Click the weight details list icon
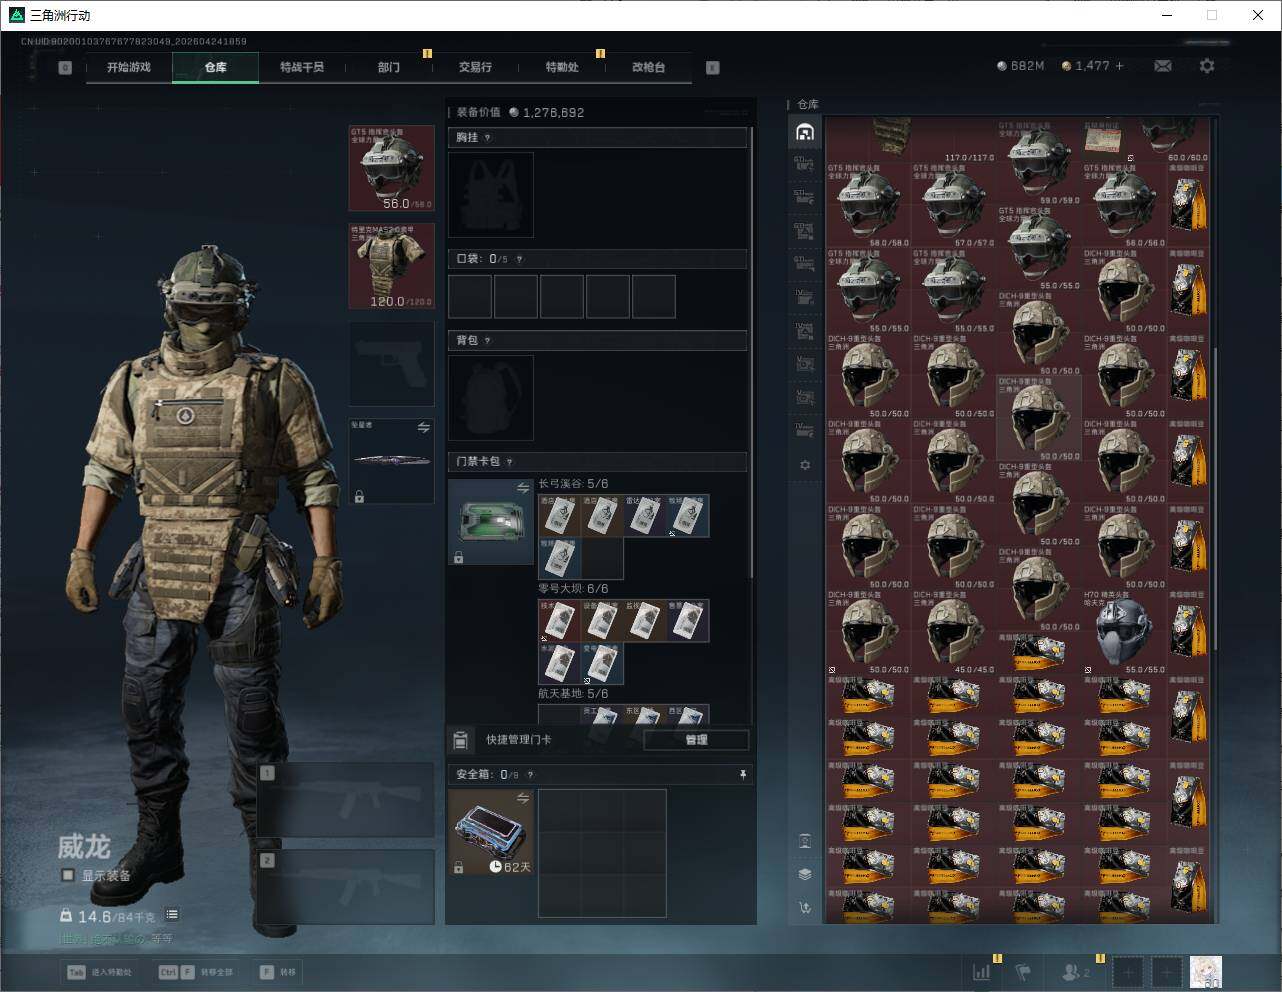This screenshot has width=1282, height=992. [172, 914]
